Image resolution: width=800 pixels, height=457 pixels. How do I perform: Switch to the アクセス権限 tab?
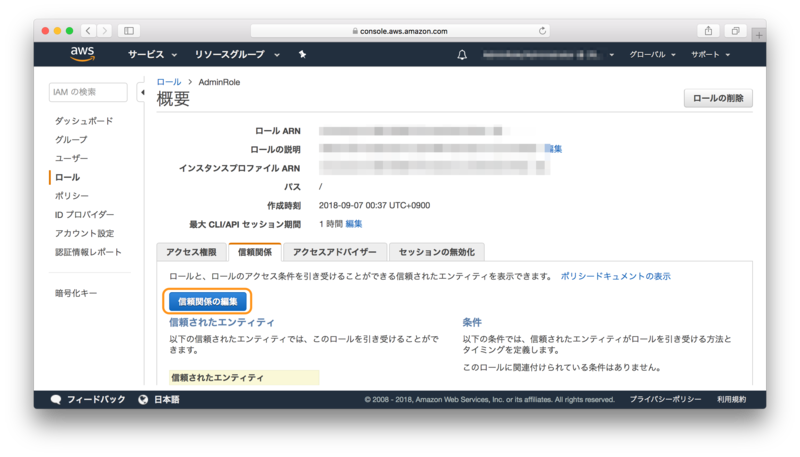[191, 252]
